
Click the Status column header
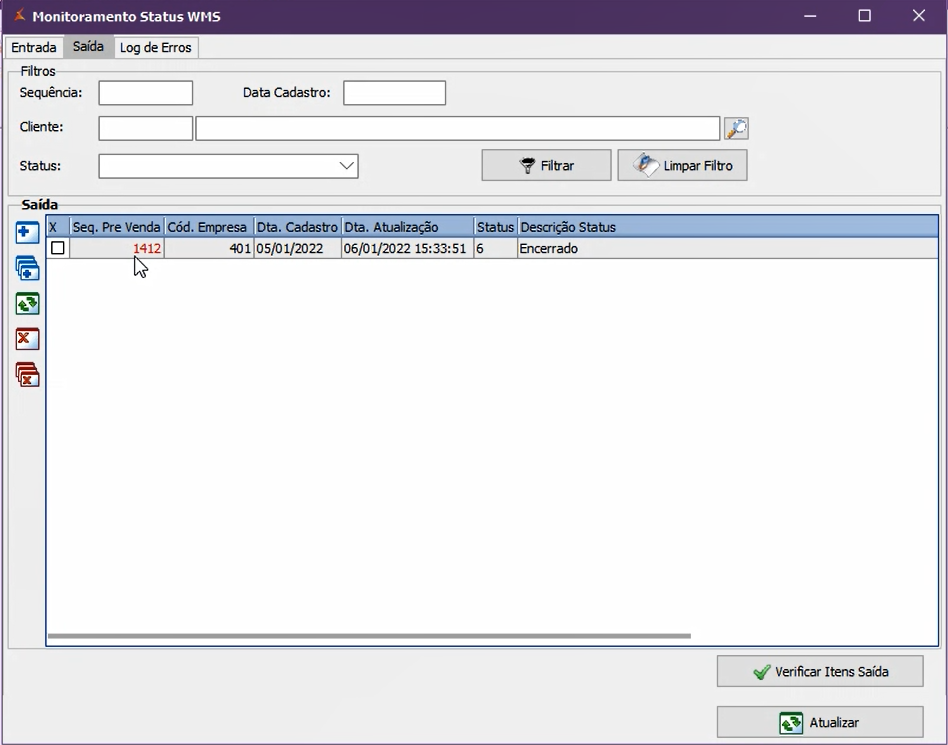coord(496,227)
